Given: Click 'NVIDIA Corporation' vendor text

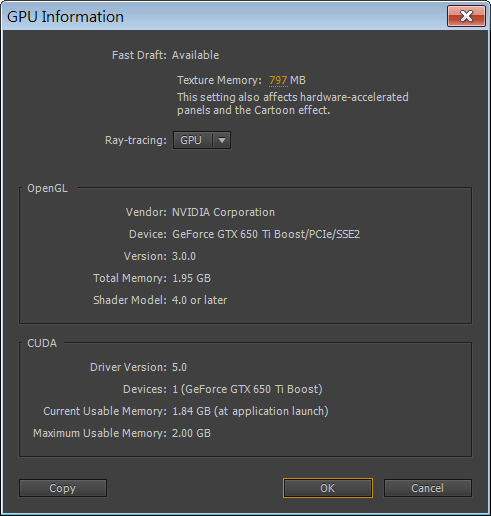Looking at the screenshot, I should point(223,212).
